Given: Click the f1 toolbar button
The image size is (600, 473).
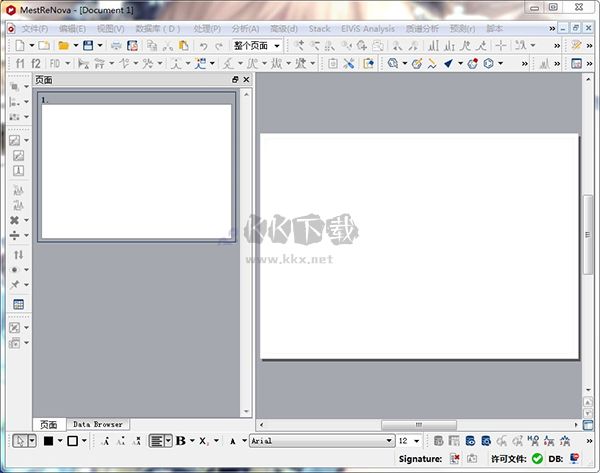Looking at the screenshot, I should 22,63.
